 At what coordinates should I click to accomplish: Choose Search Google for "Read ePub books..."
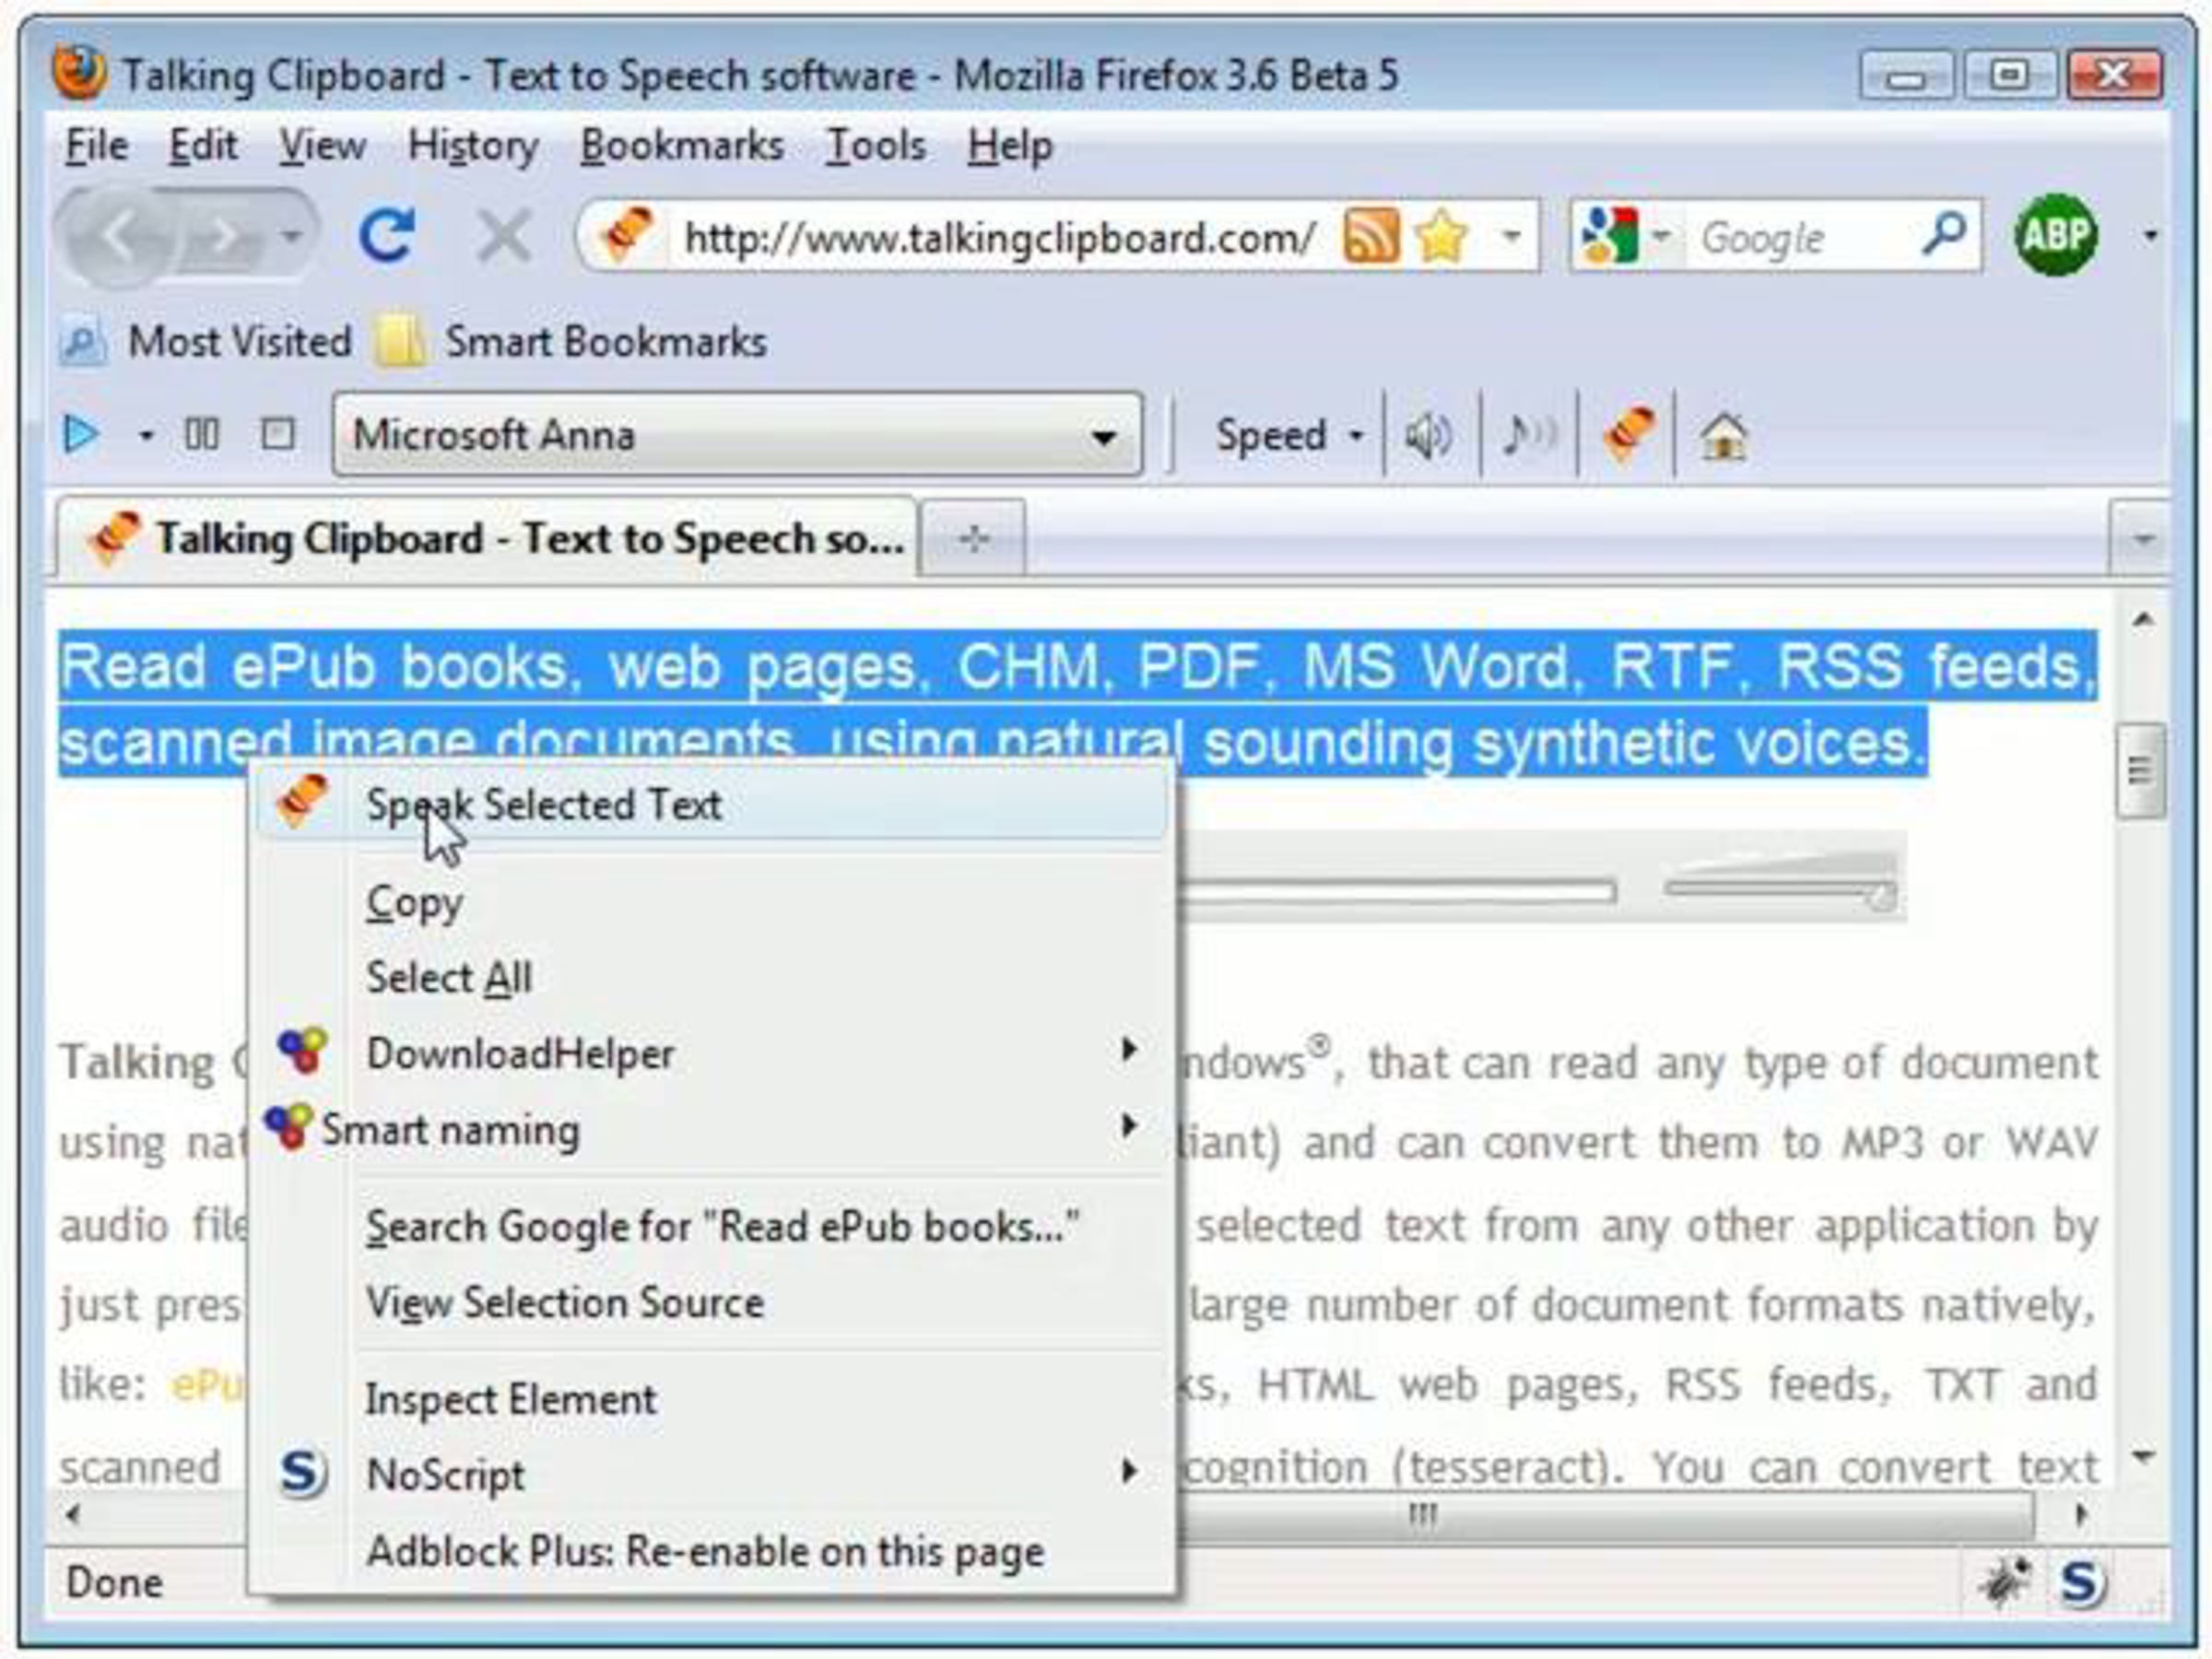coord(712,1226)
